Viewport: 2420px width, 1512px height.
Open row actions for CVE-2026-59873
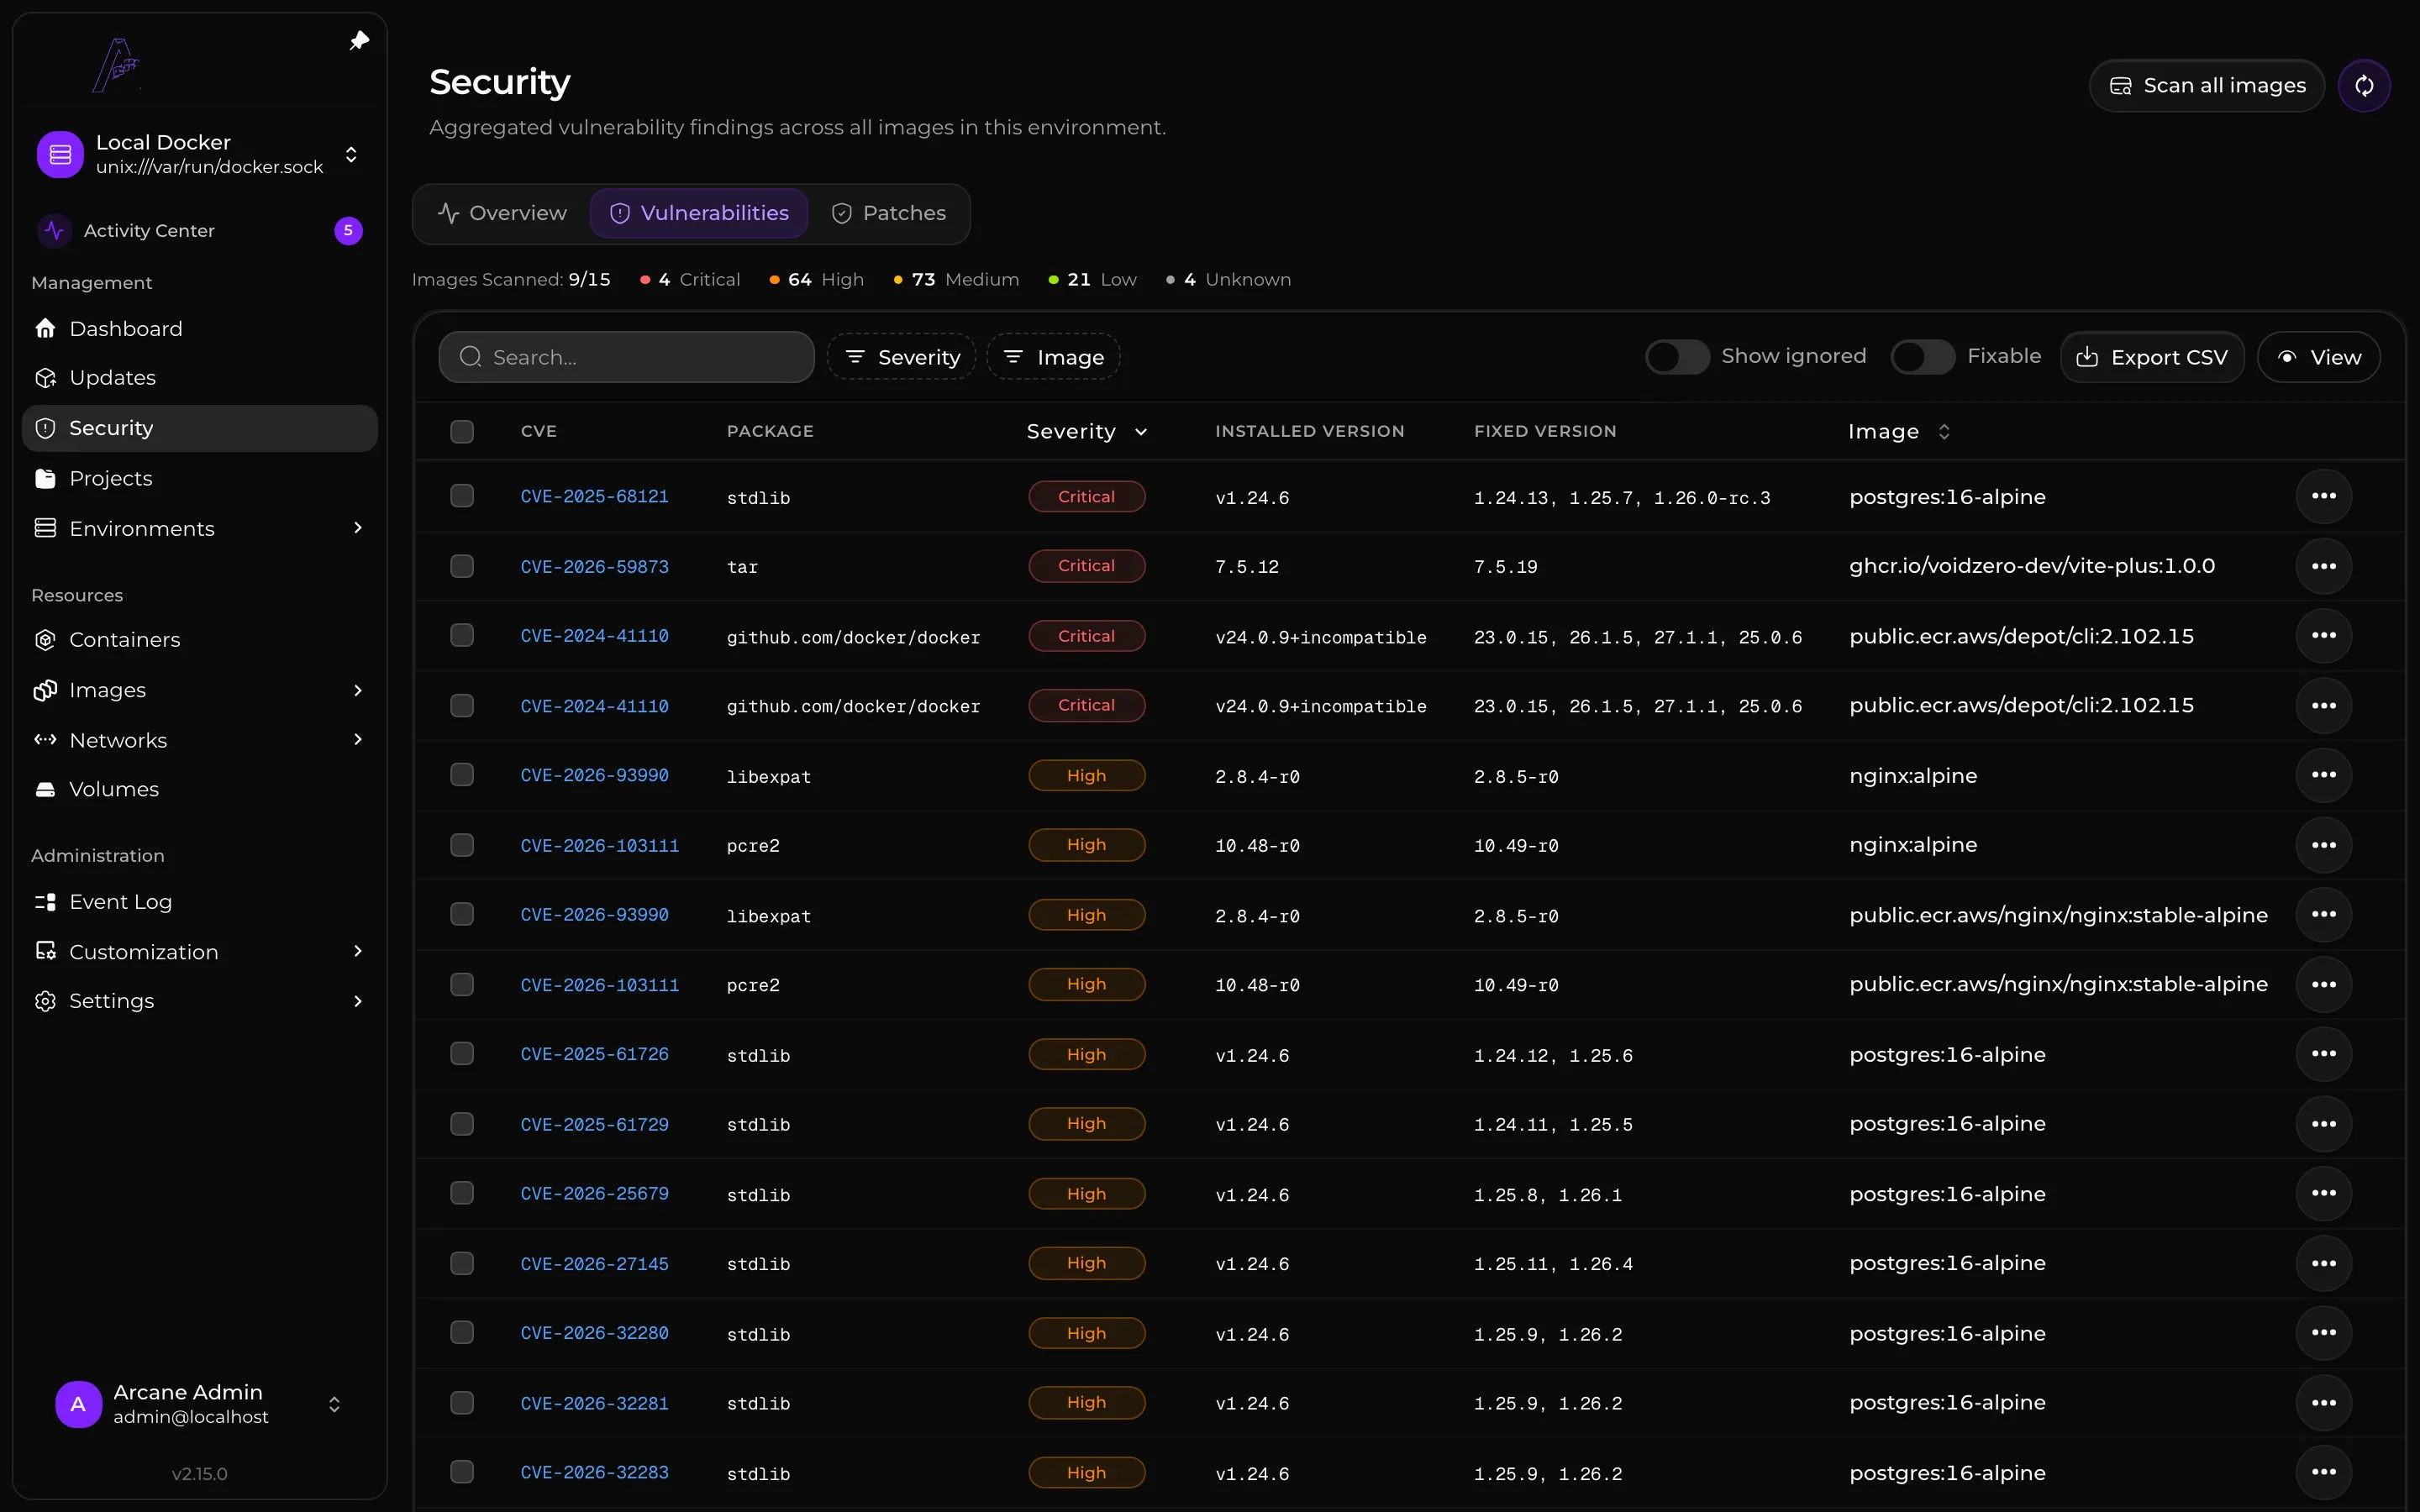click(x=2323, y=566)
